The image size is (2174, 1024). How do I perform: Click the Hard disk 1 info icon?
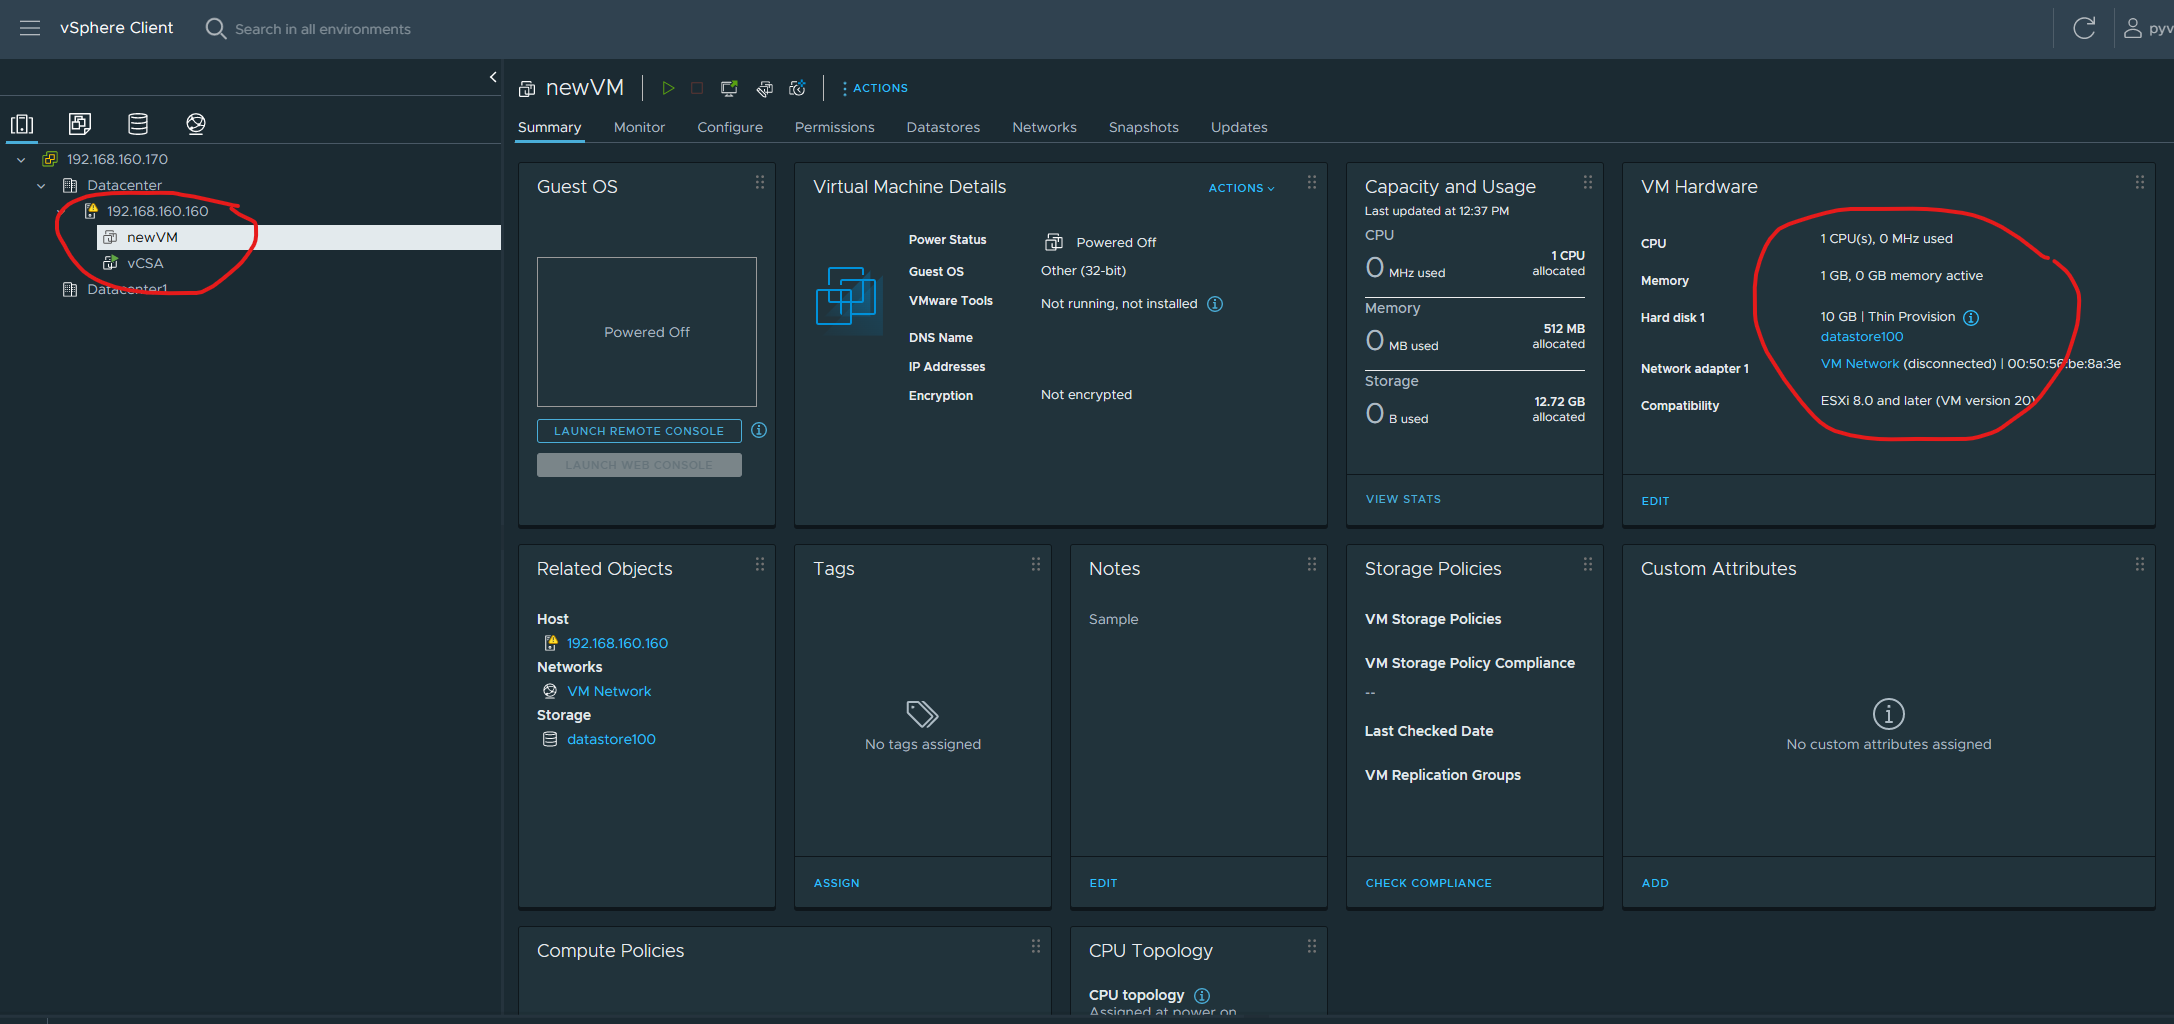coord(1971,318)
